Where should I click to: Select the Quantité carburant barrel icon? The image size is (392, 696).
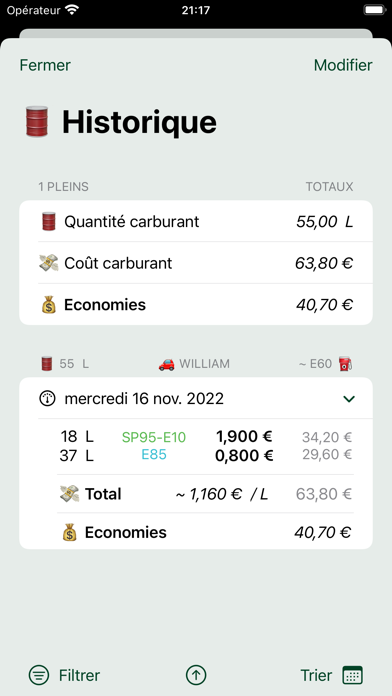click(49, 221)
